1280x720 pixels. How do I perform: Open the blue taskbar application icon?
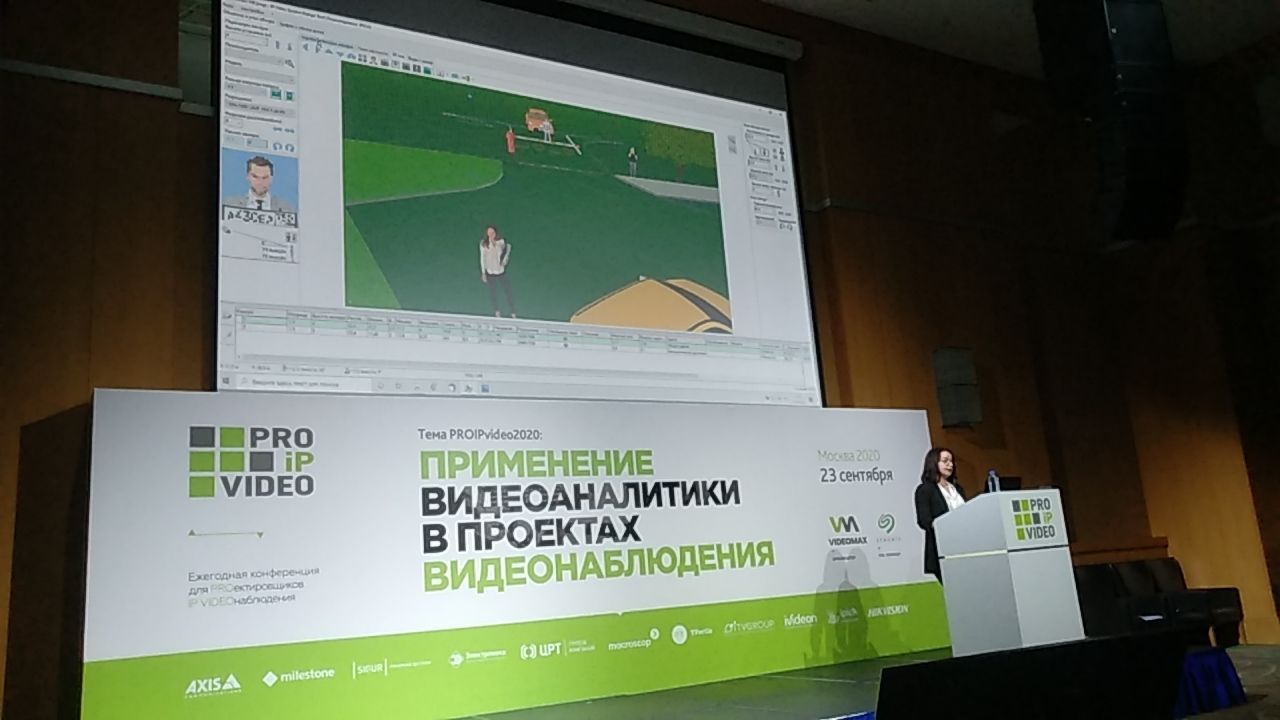485,388
